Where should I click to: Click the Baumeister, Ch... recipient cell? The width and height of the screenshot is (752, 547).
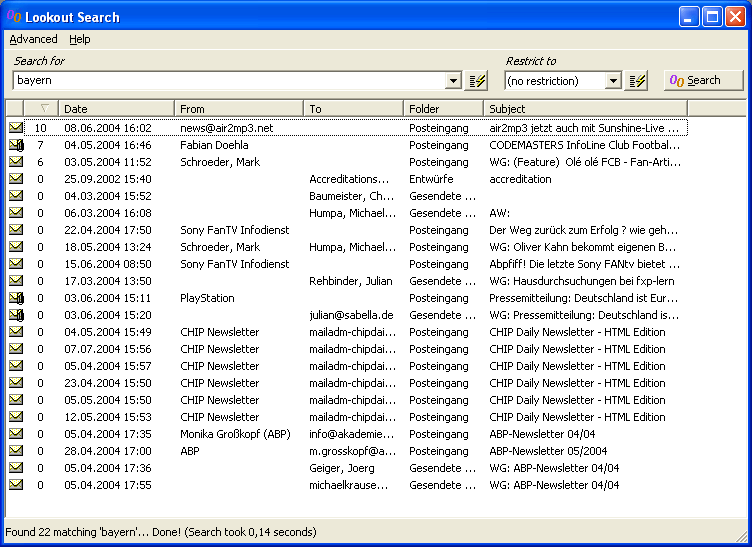tap(351, 196)
